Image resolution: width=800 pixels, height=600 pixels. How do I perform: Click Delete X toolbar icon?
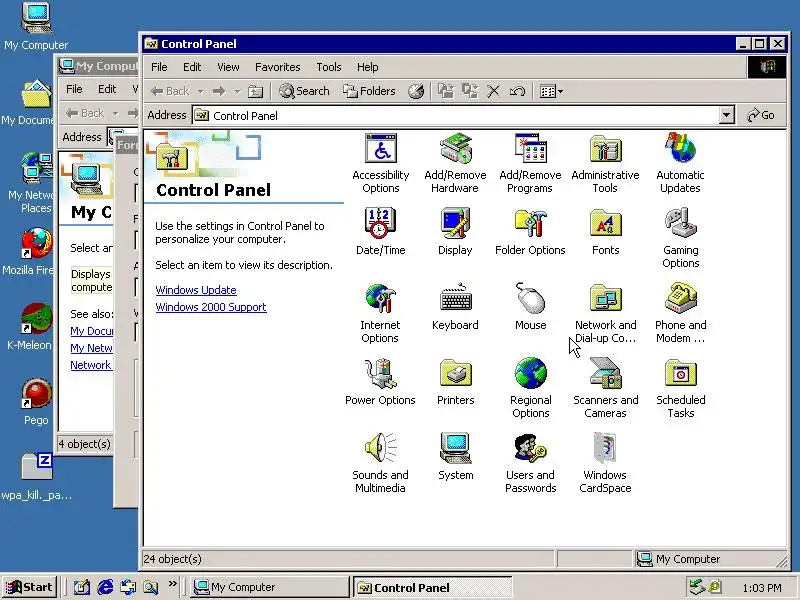(493, 91)
